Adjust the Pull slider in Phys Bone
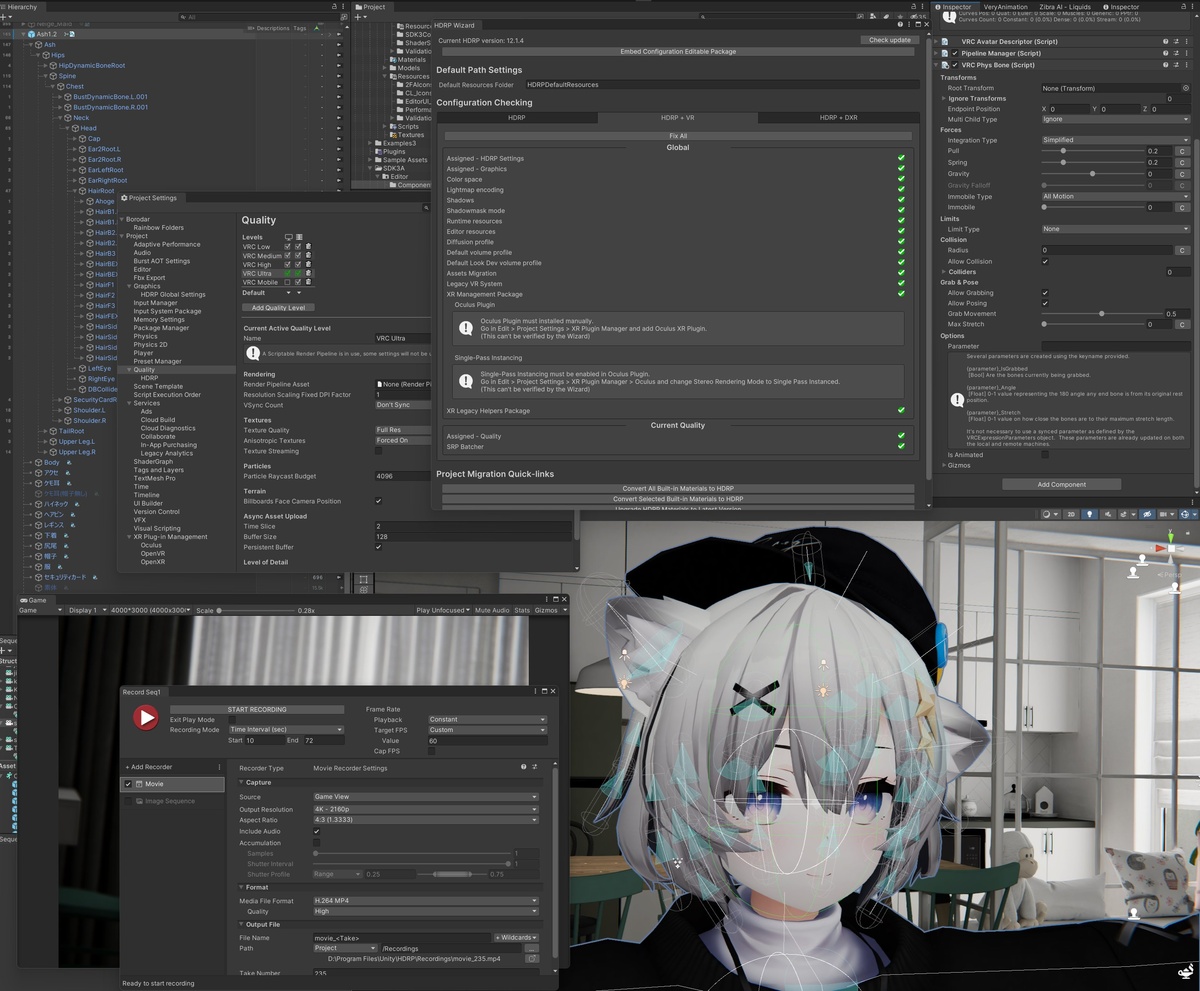Viewport: 1200px width, 991px height. pos(1091,151)
